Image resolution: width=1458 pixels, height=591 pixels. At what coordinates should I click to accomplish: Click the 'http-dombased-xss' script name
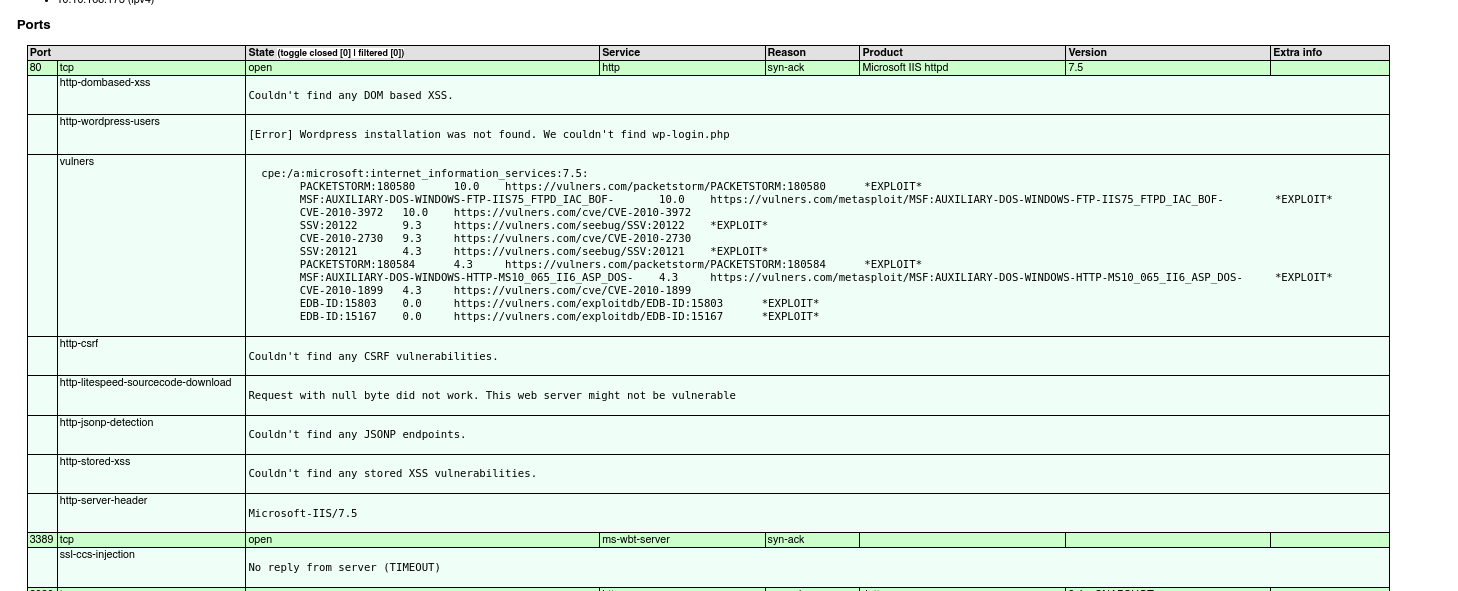point(105,83)
